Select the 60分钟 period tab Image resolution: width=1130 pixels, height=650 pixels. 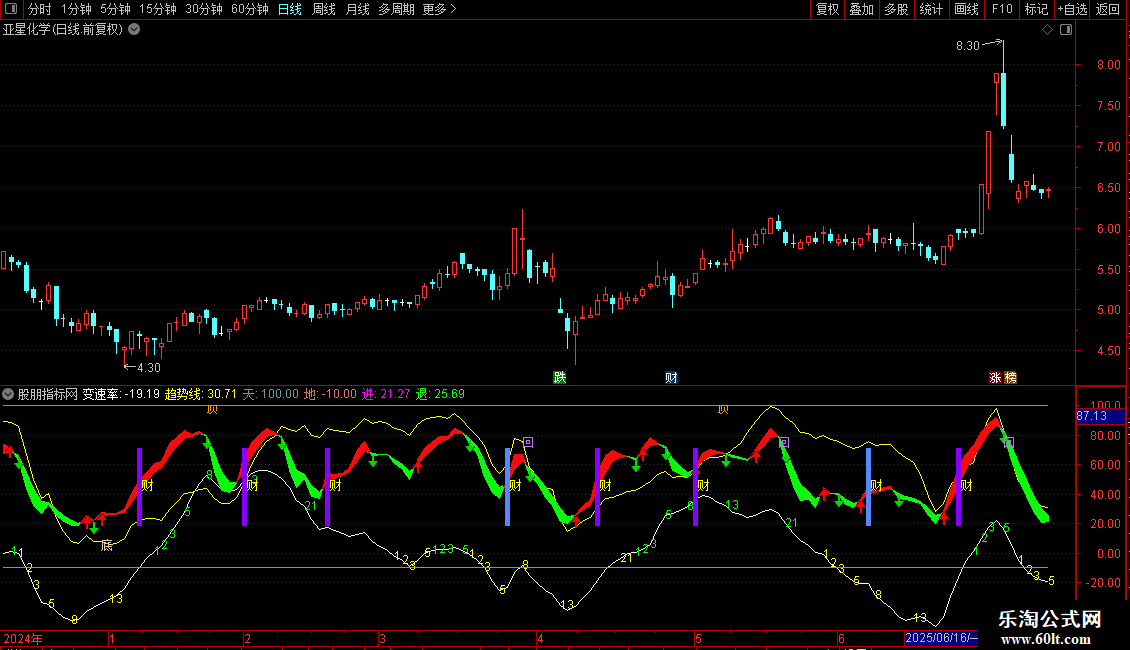pyautogui.click(x=249, y=10)
